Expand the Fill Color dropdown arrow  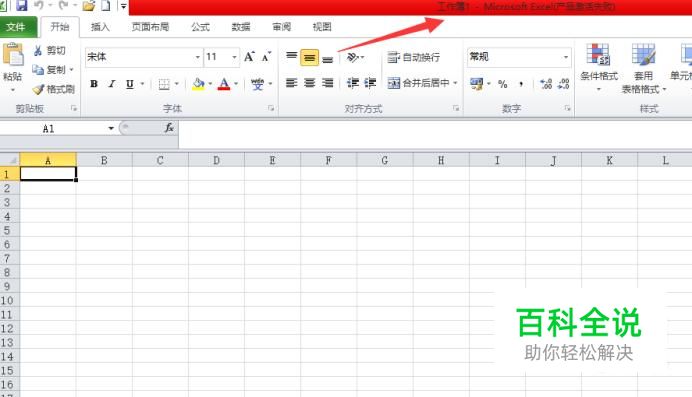tap(211, 83)
